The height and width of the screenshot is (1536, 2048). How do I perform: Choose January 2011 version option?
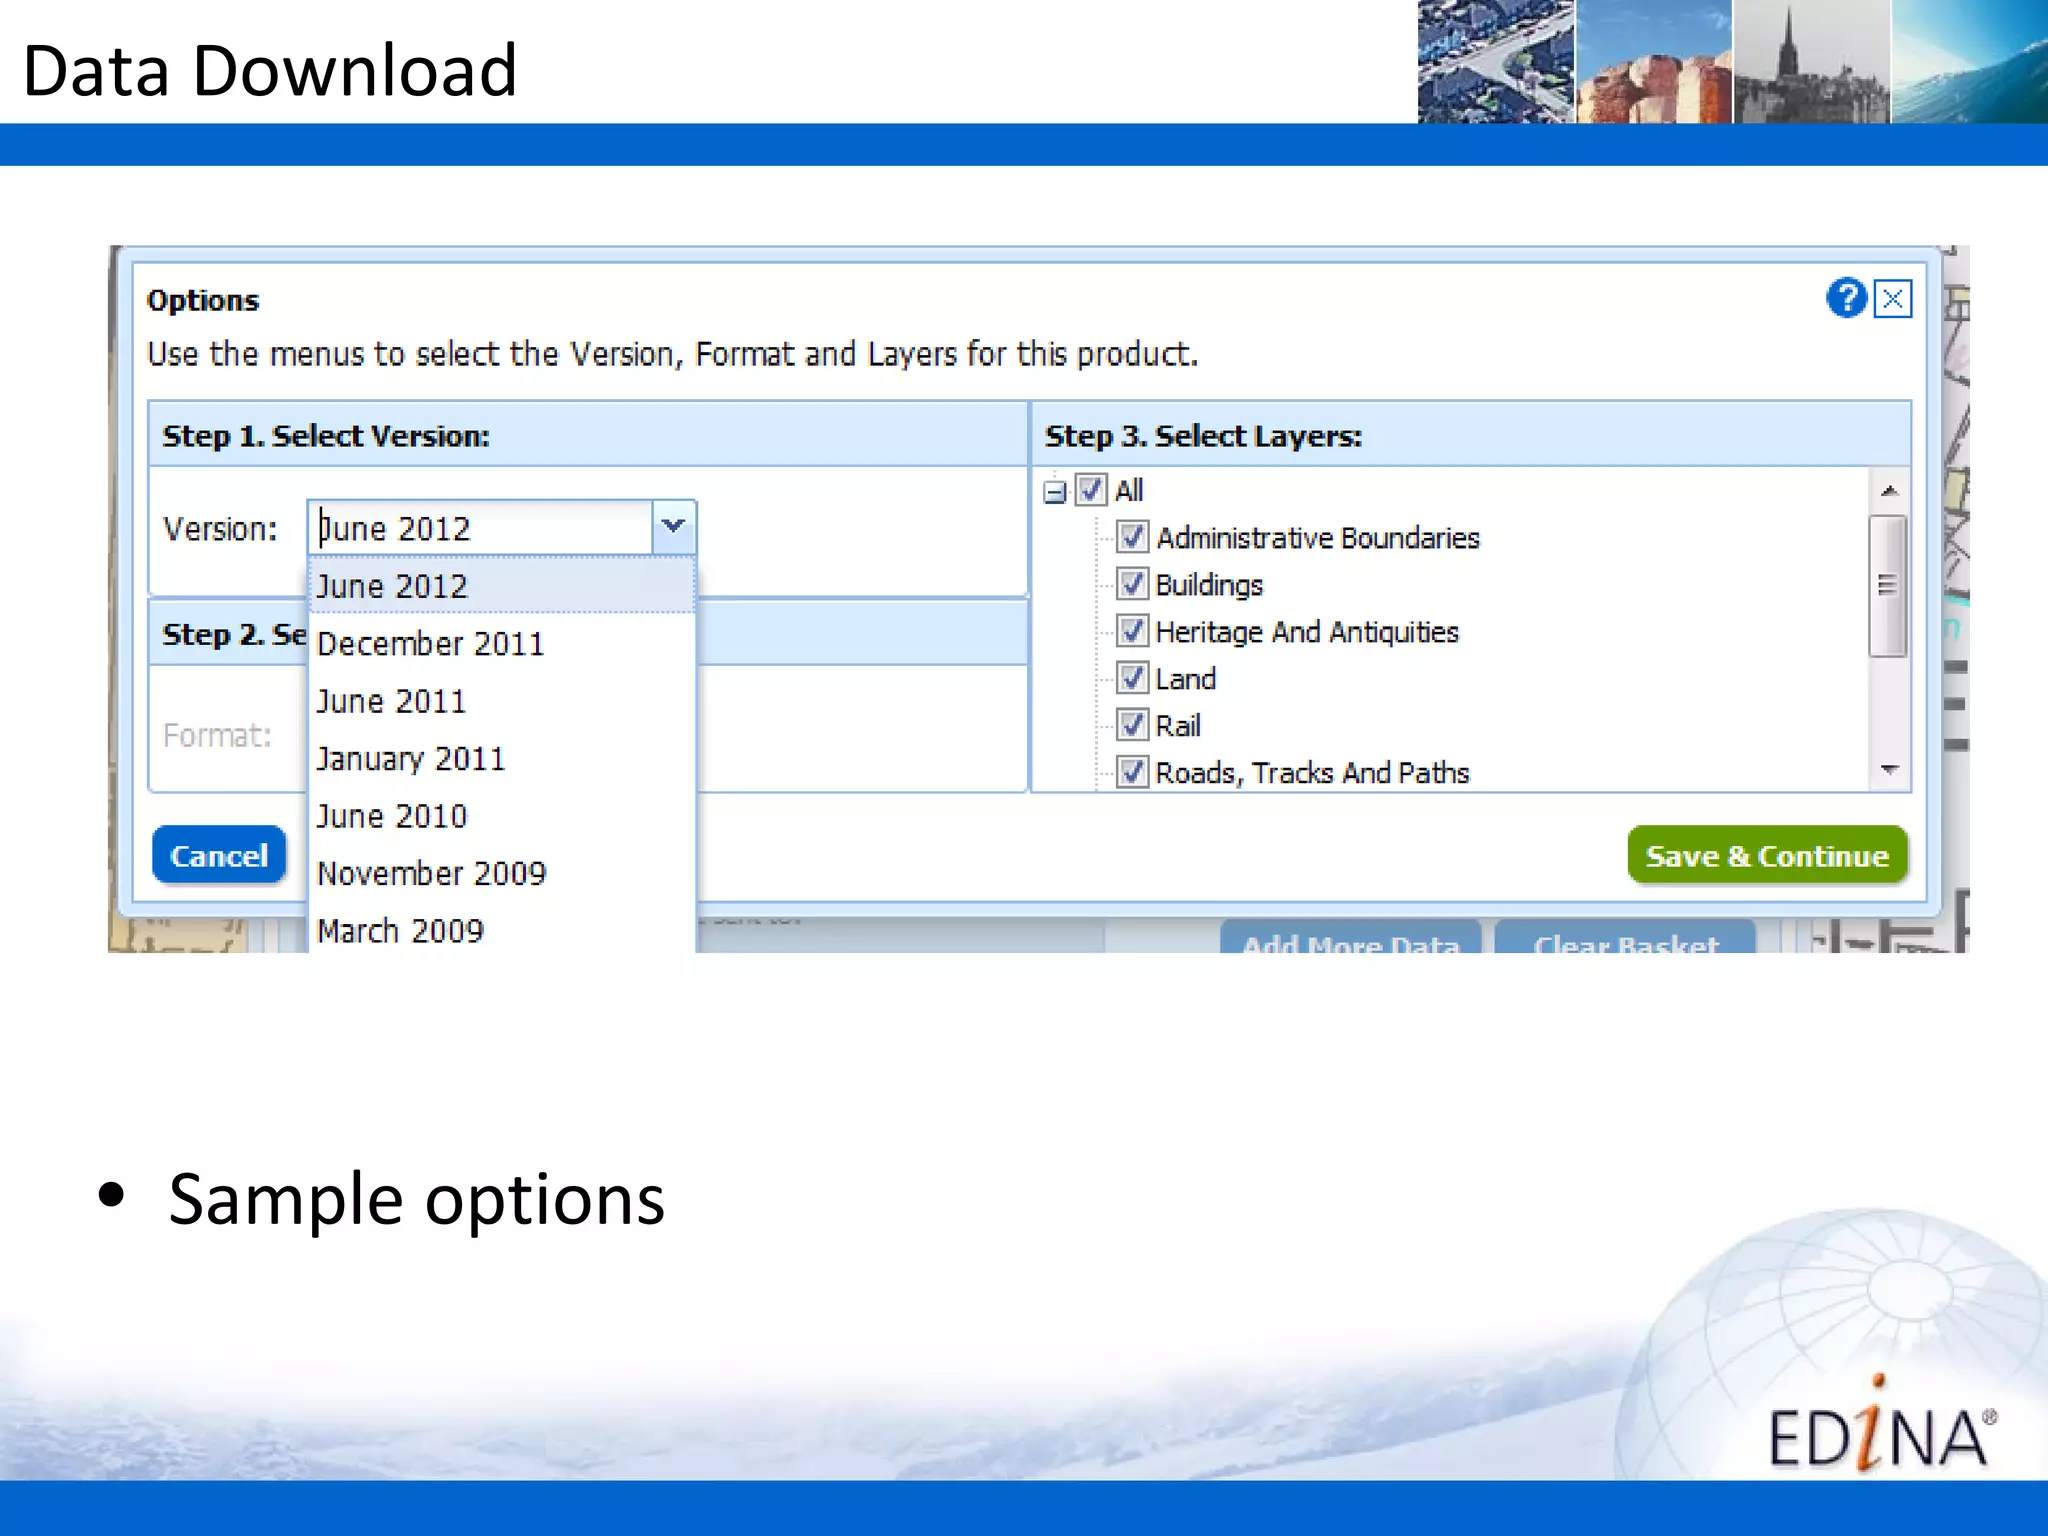tap(502, 758)
